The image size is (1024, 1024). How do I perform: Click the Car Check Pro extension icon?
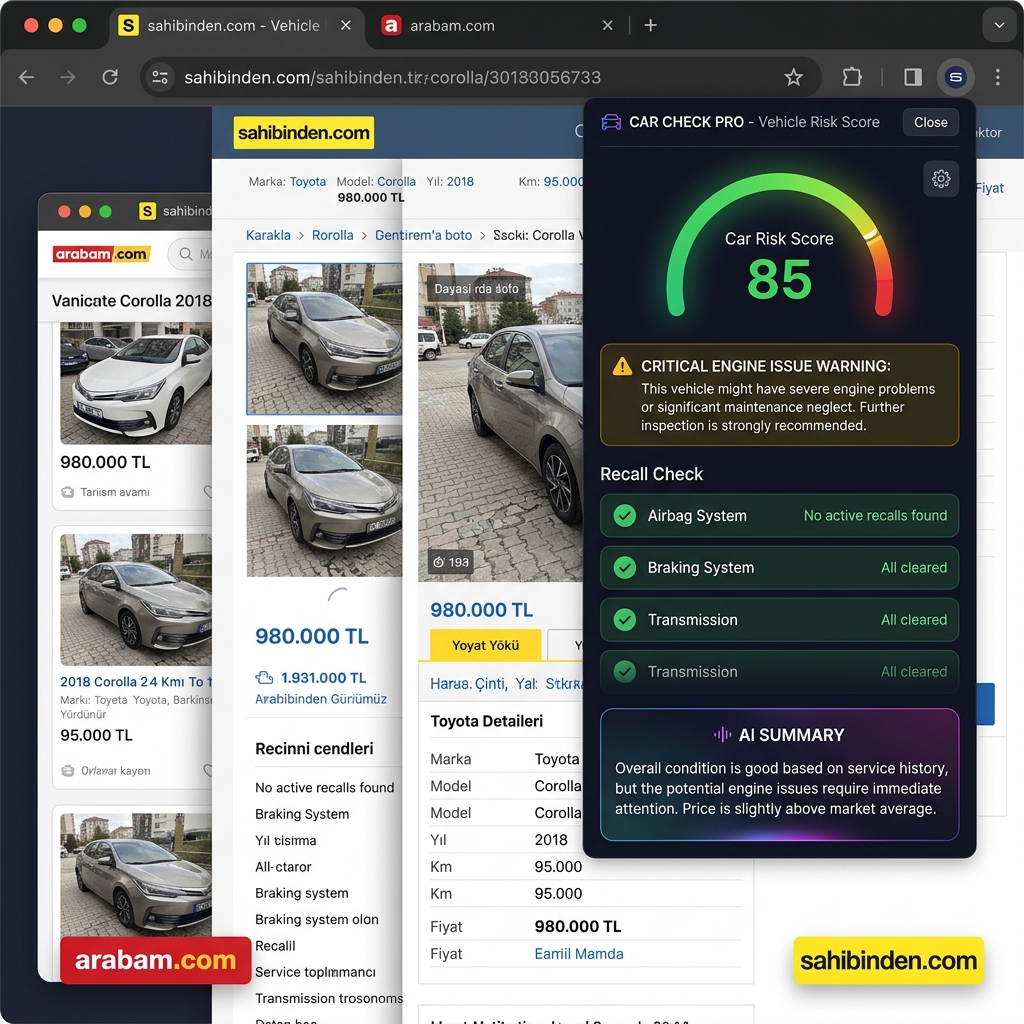955,78
